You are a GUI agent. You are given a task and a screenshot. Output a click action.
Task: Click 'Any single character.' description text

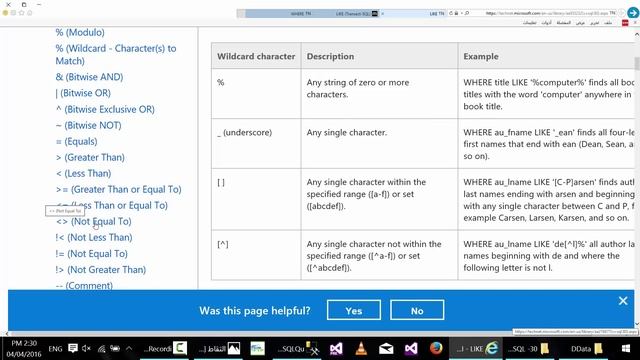(347, 132)
